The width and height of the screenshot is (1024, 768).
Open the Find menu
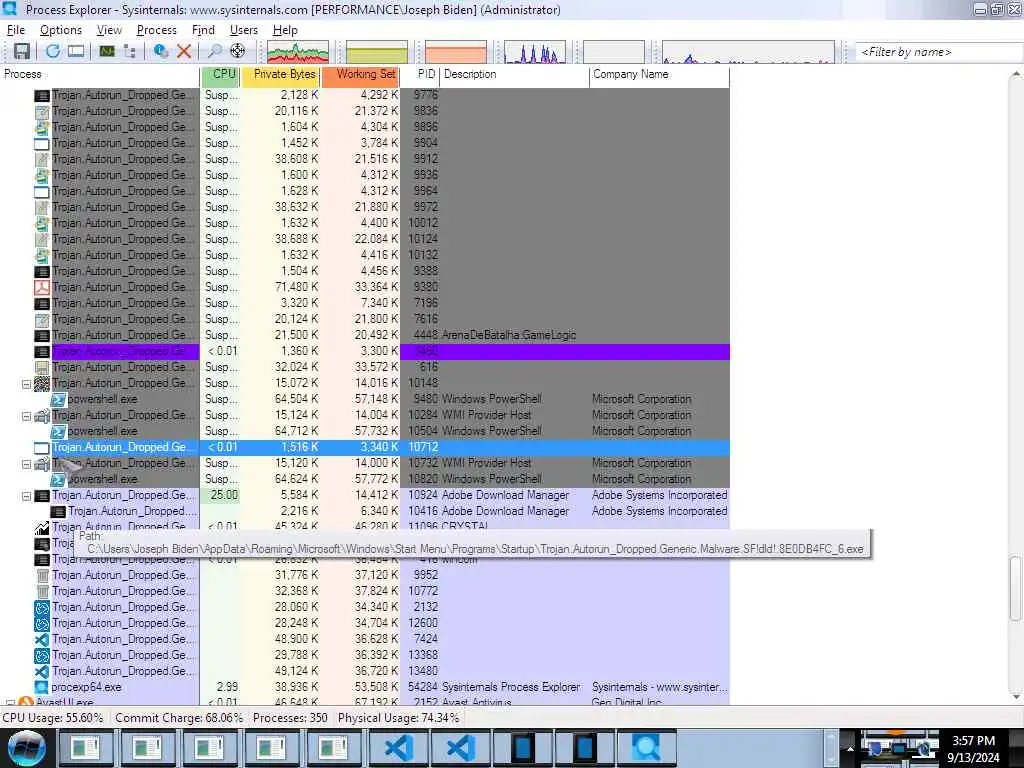pos(203,30)
